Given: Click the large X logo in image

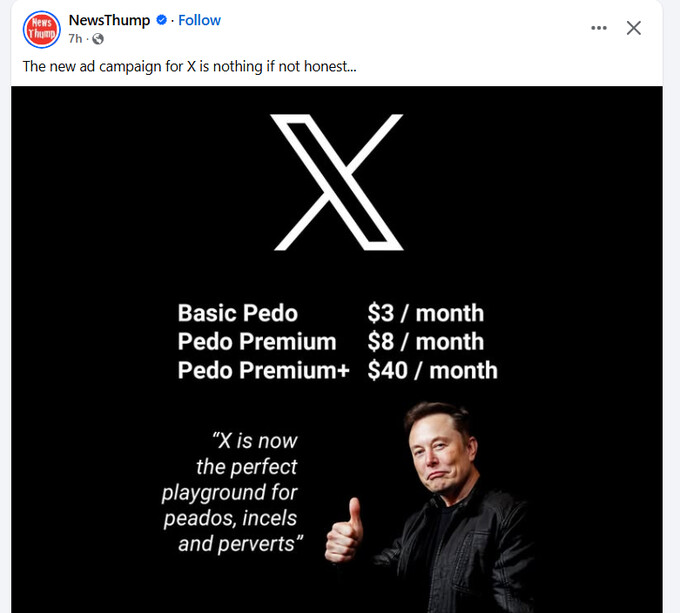Looking at the screenshot, I should pos(337,182).
